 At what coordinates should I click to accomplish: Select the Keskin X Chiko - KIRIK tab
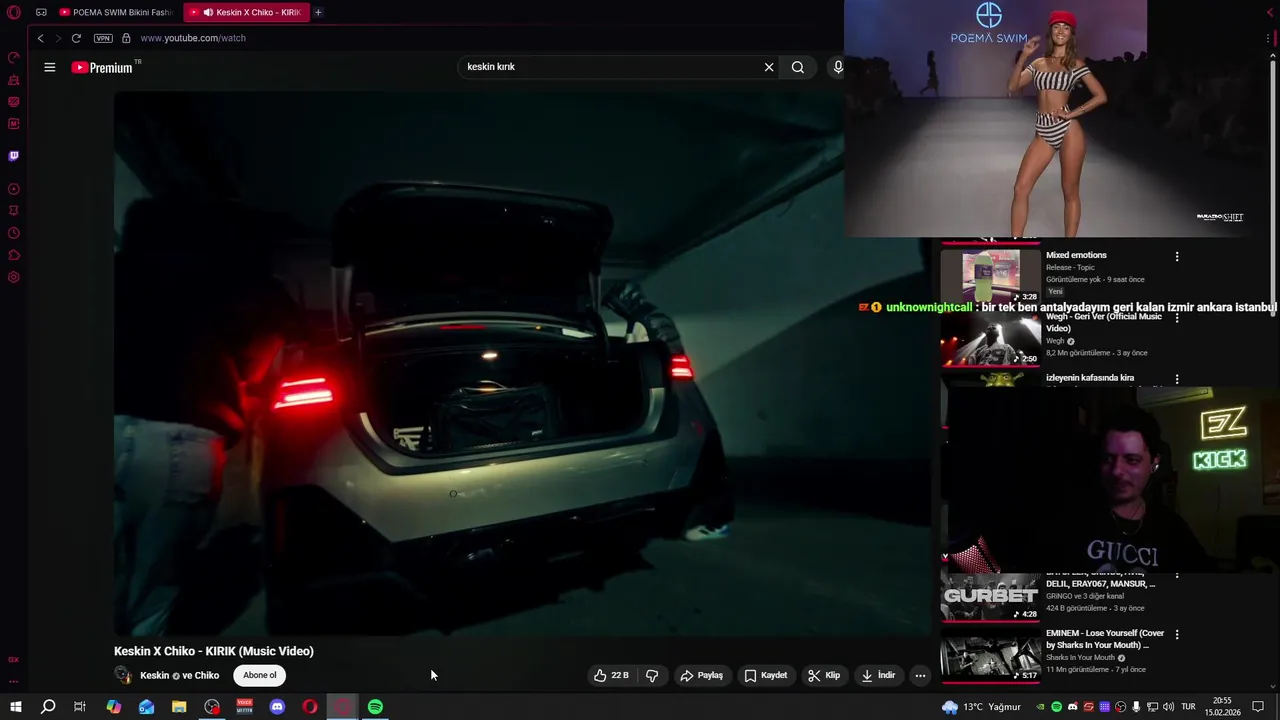click(x=247, y=12)
